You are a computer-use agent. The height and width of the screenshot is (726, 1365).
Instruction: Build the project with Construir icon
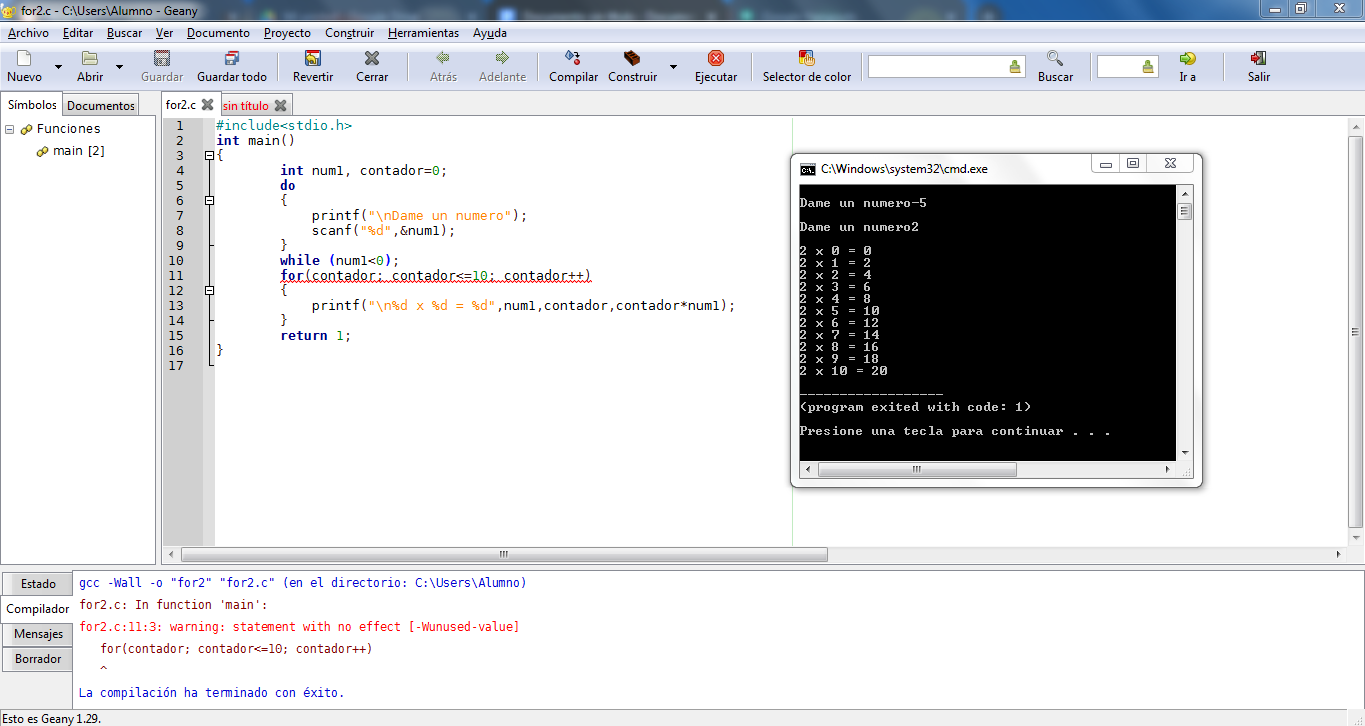[x=632, y=58]
